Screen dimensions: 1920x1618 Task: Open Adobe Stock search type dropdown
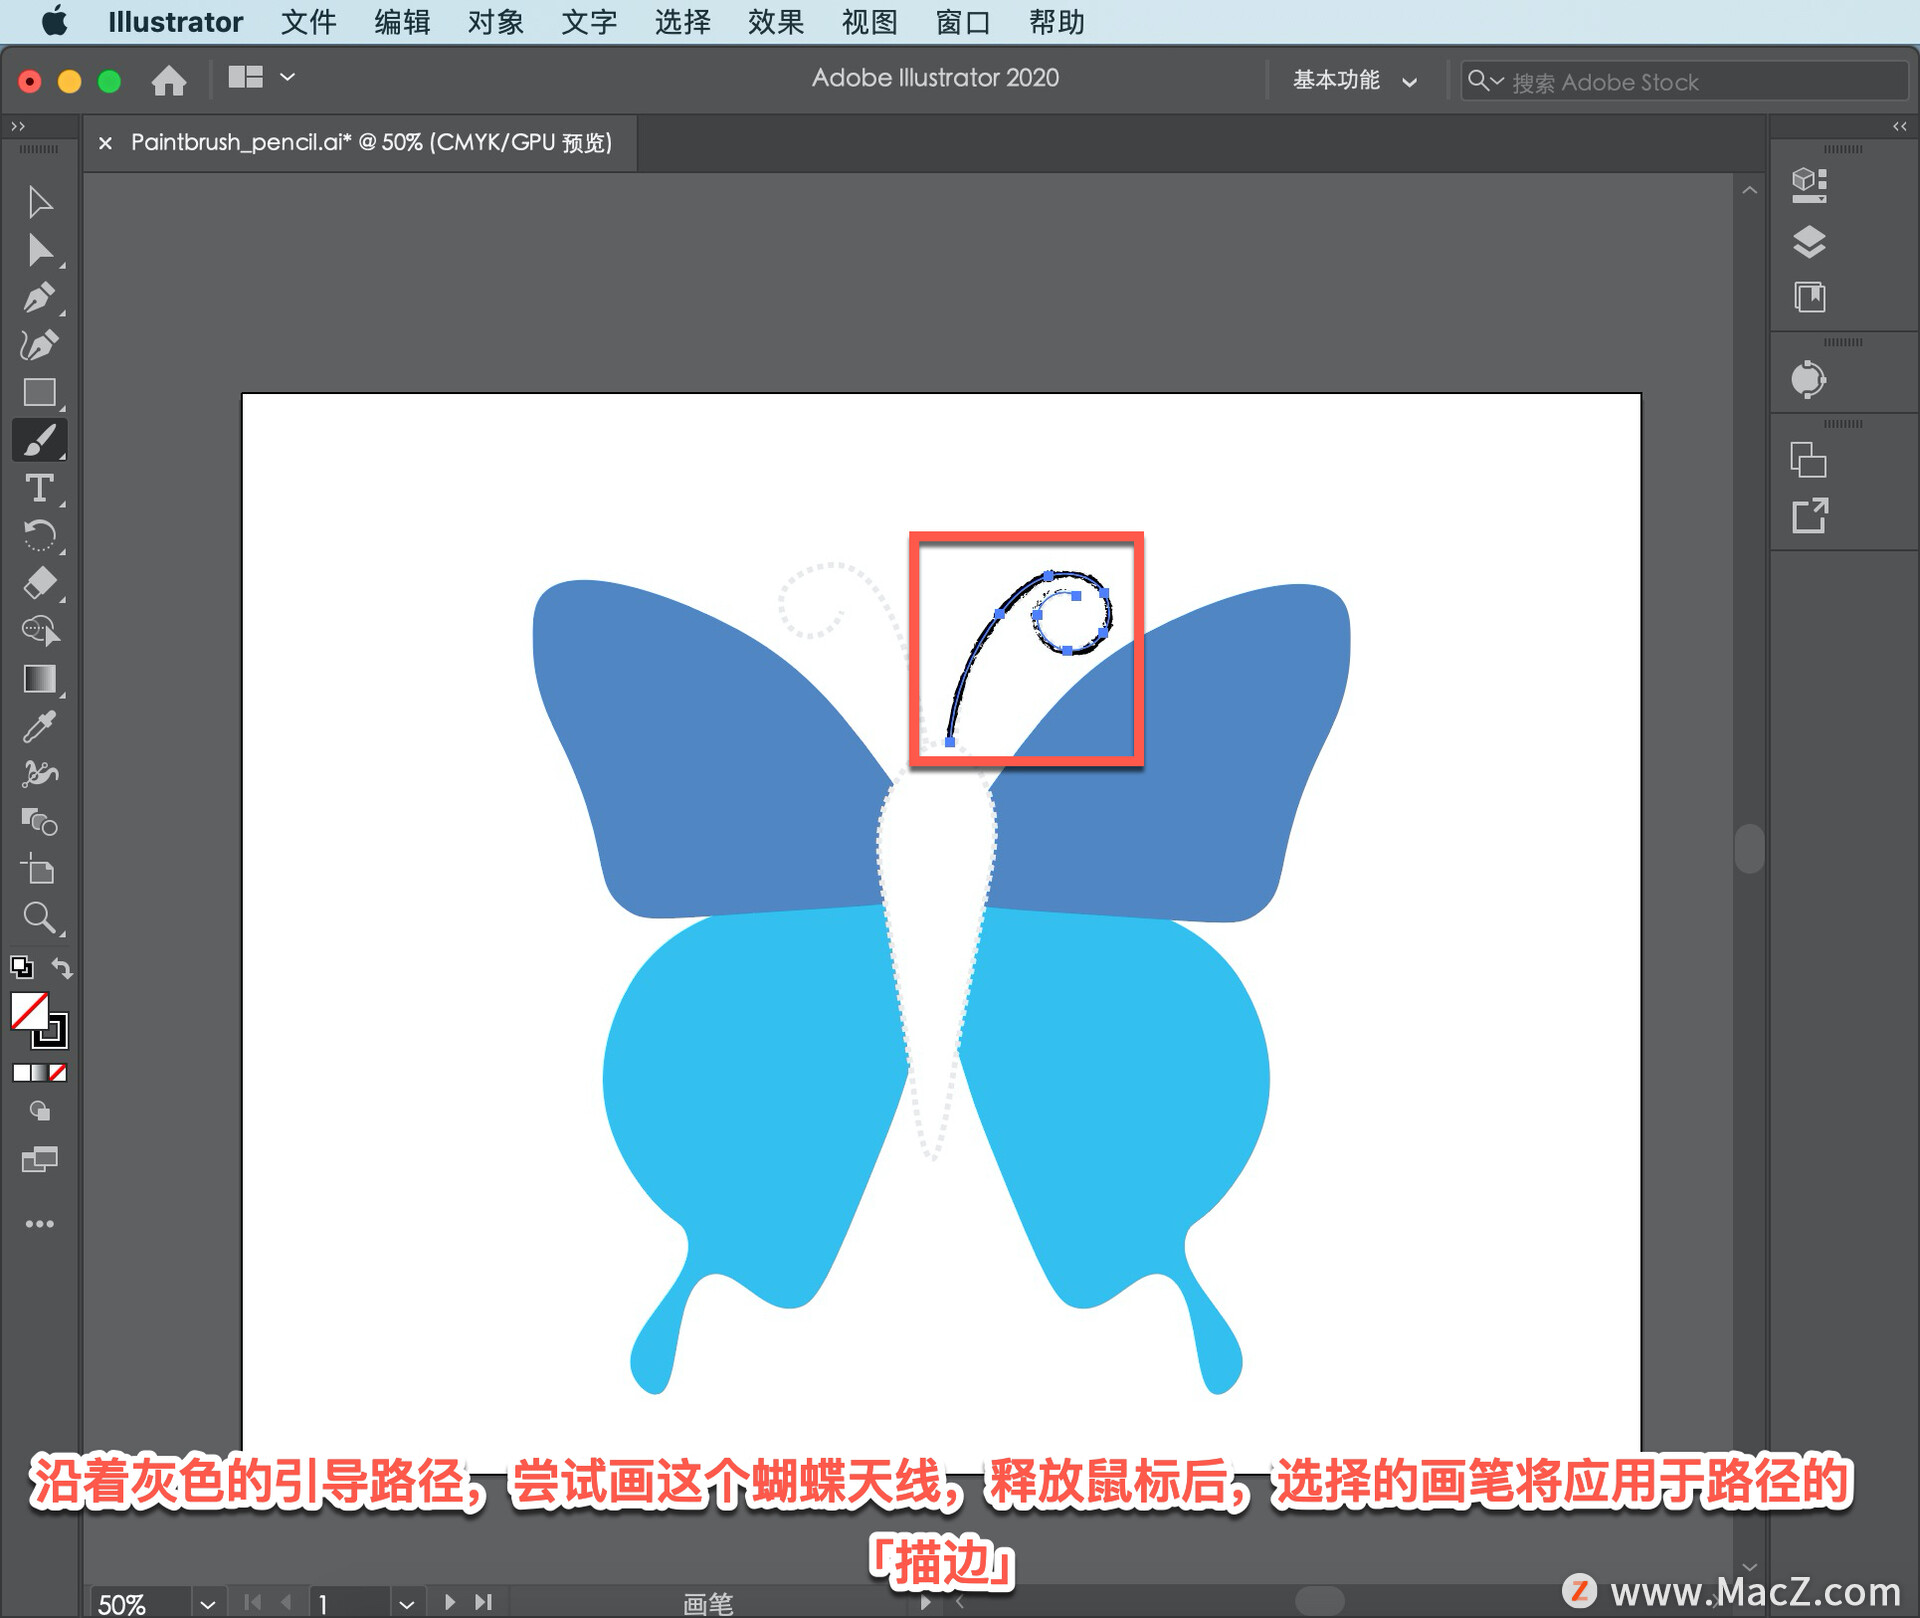point(1486,80)
